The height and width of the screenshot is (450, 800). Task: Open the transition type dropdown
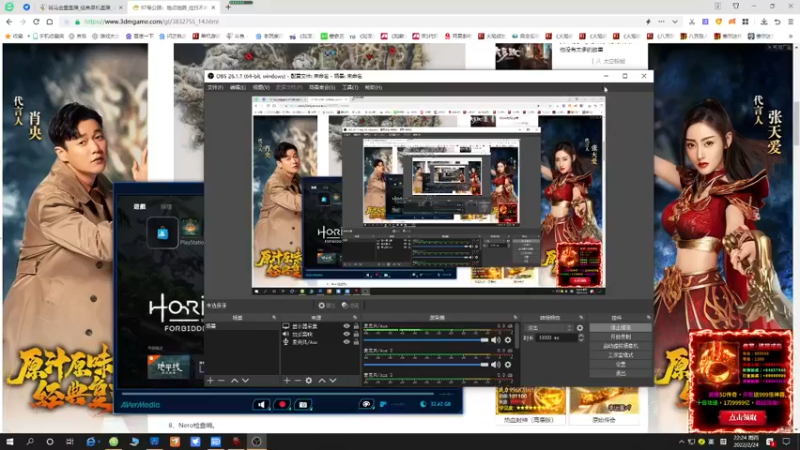[549, 328]
